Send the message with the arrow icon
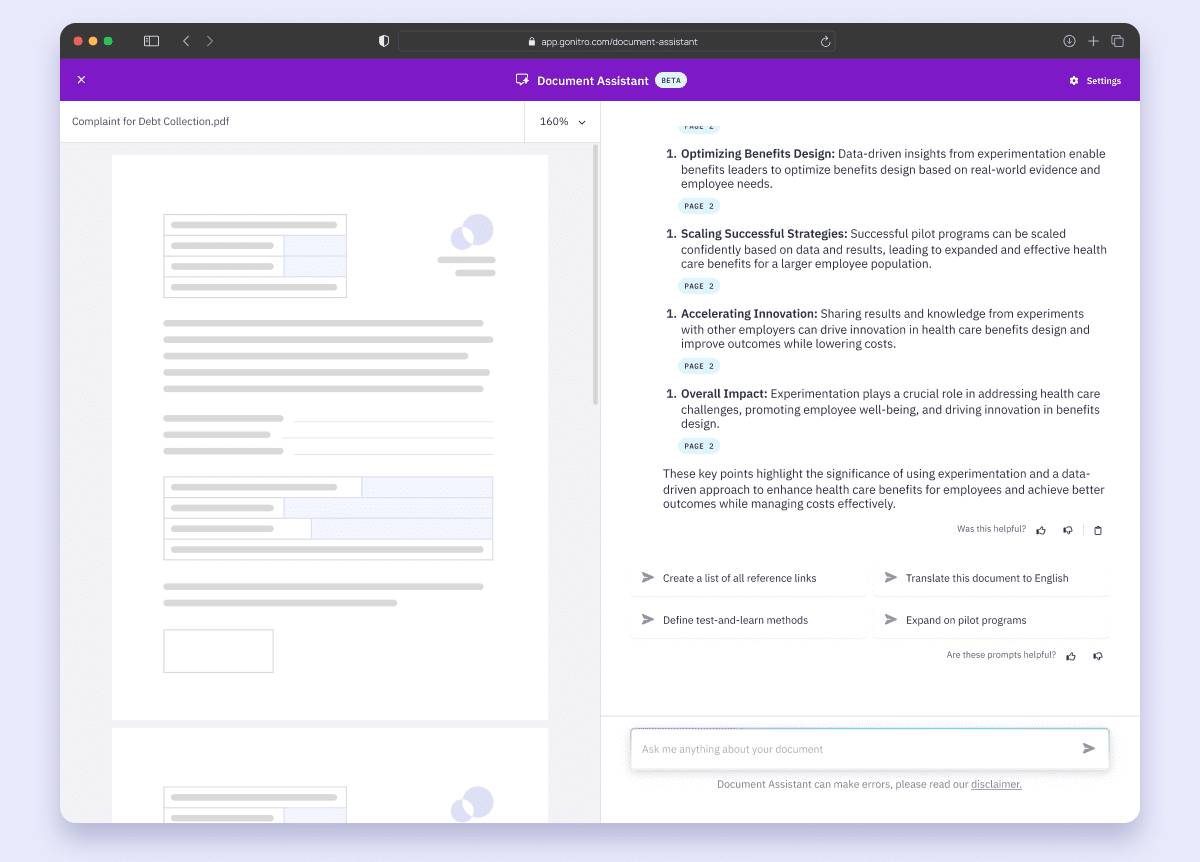 click(x=1089, y=748)
